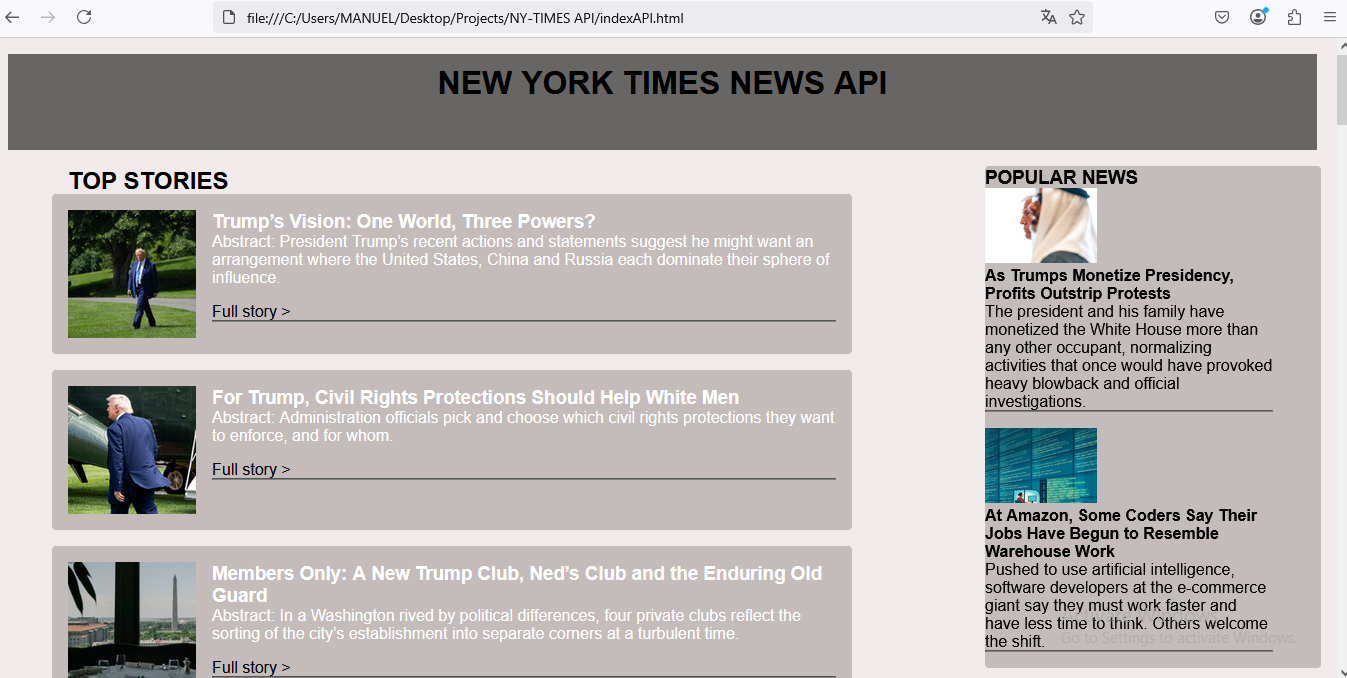1347x678 pixels.
Task: Open Full story for Members Only article
Action: click(251, 667)
